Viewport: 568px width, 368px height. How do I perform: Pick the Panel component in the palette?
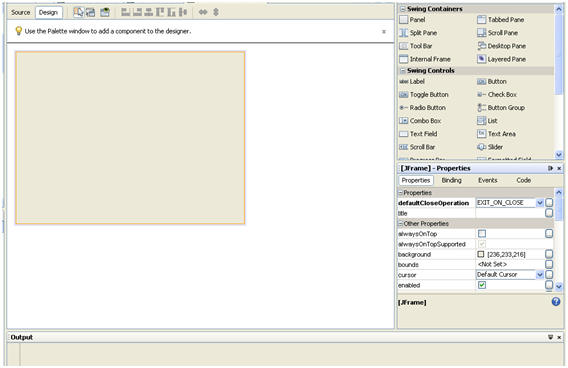click(x=412, y=20)
